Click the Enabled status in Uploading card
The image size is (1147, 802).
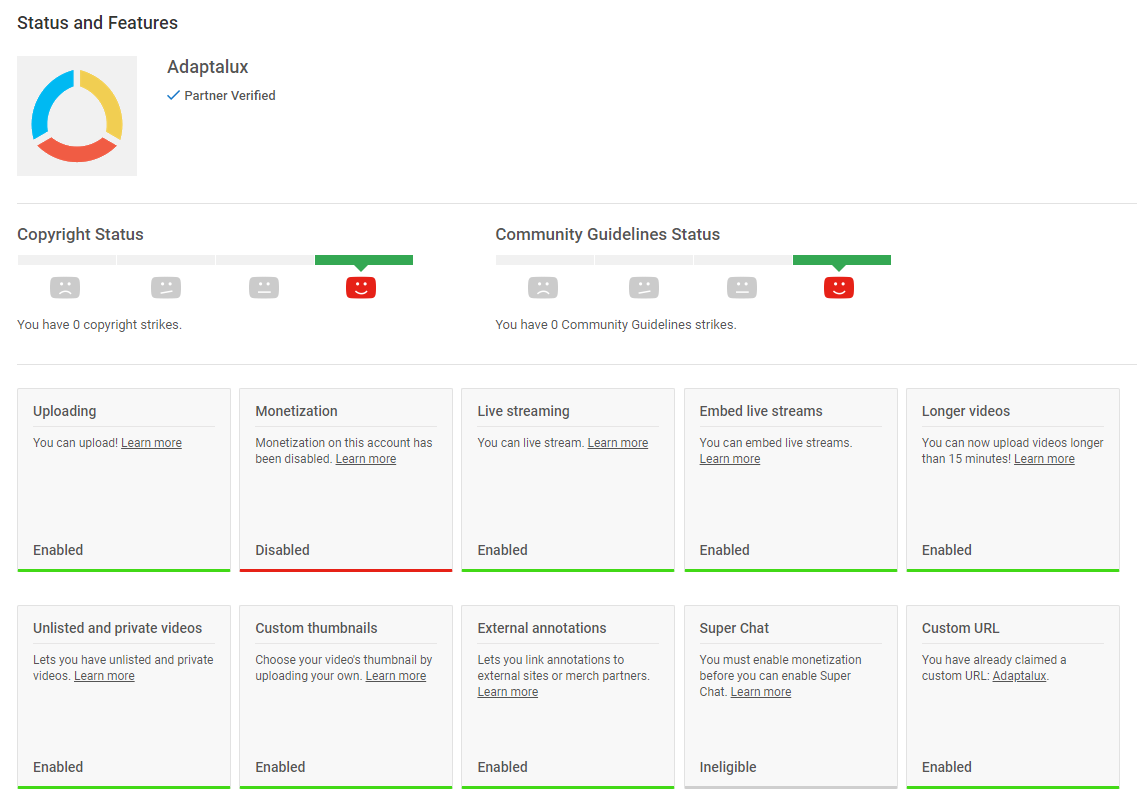[x=58, y=550]
